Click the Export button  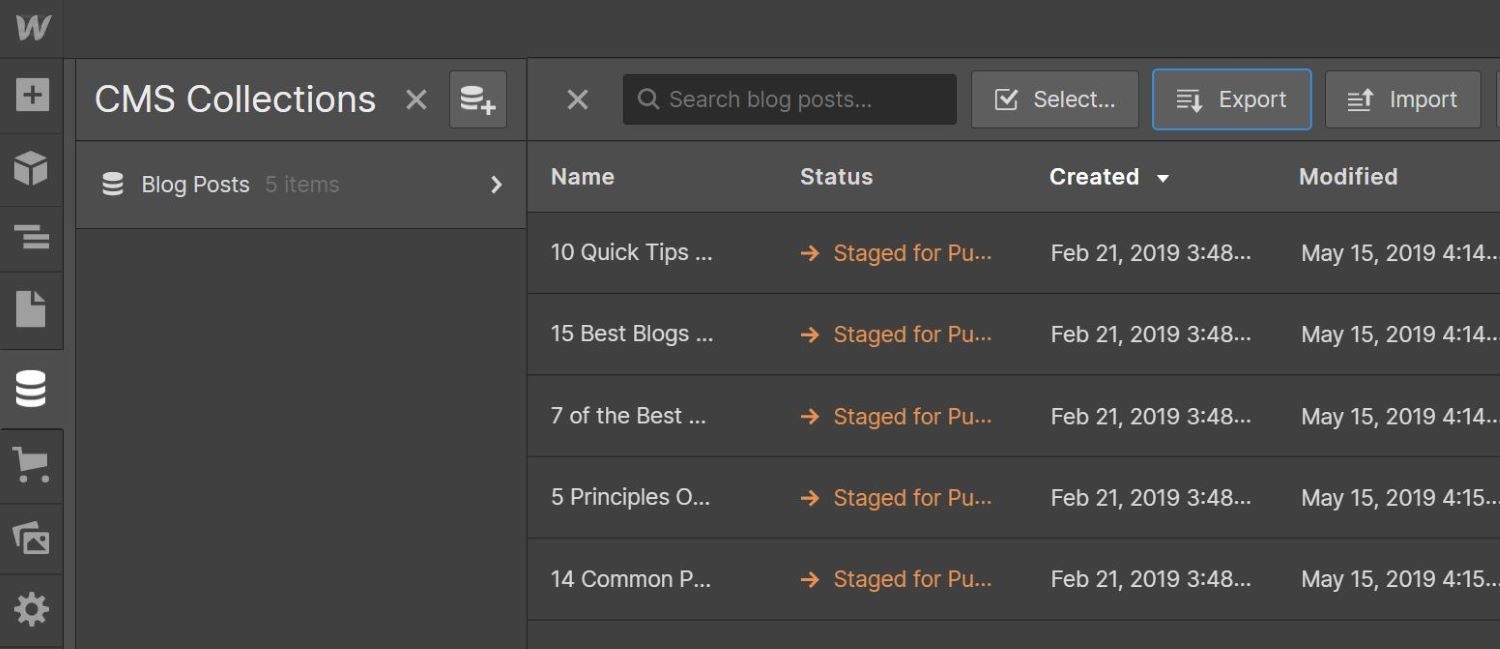coord(1231,99)
